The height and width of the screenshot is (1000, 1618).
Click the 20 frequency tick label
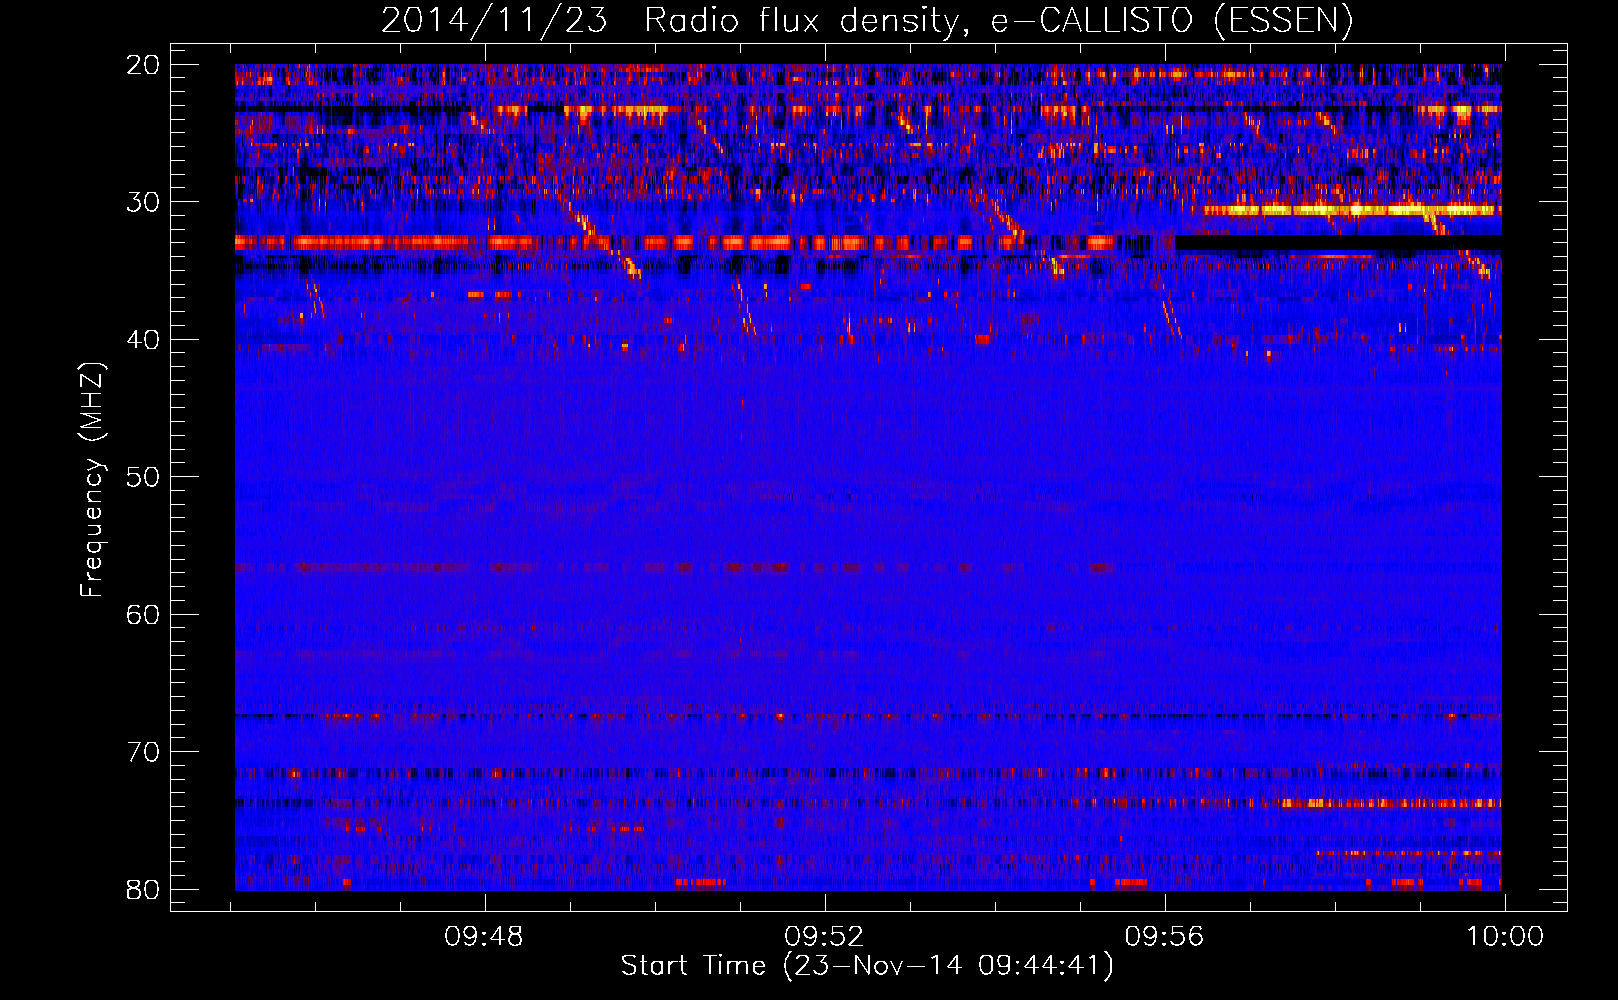click(x=143, y=65)
